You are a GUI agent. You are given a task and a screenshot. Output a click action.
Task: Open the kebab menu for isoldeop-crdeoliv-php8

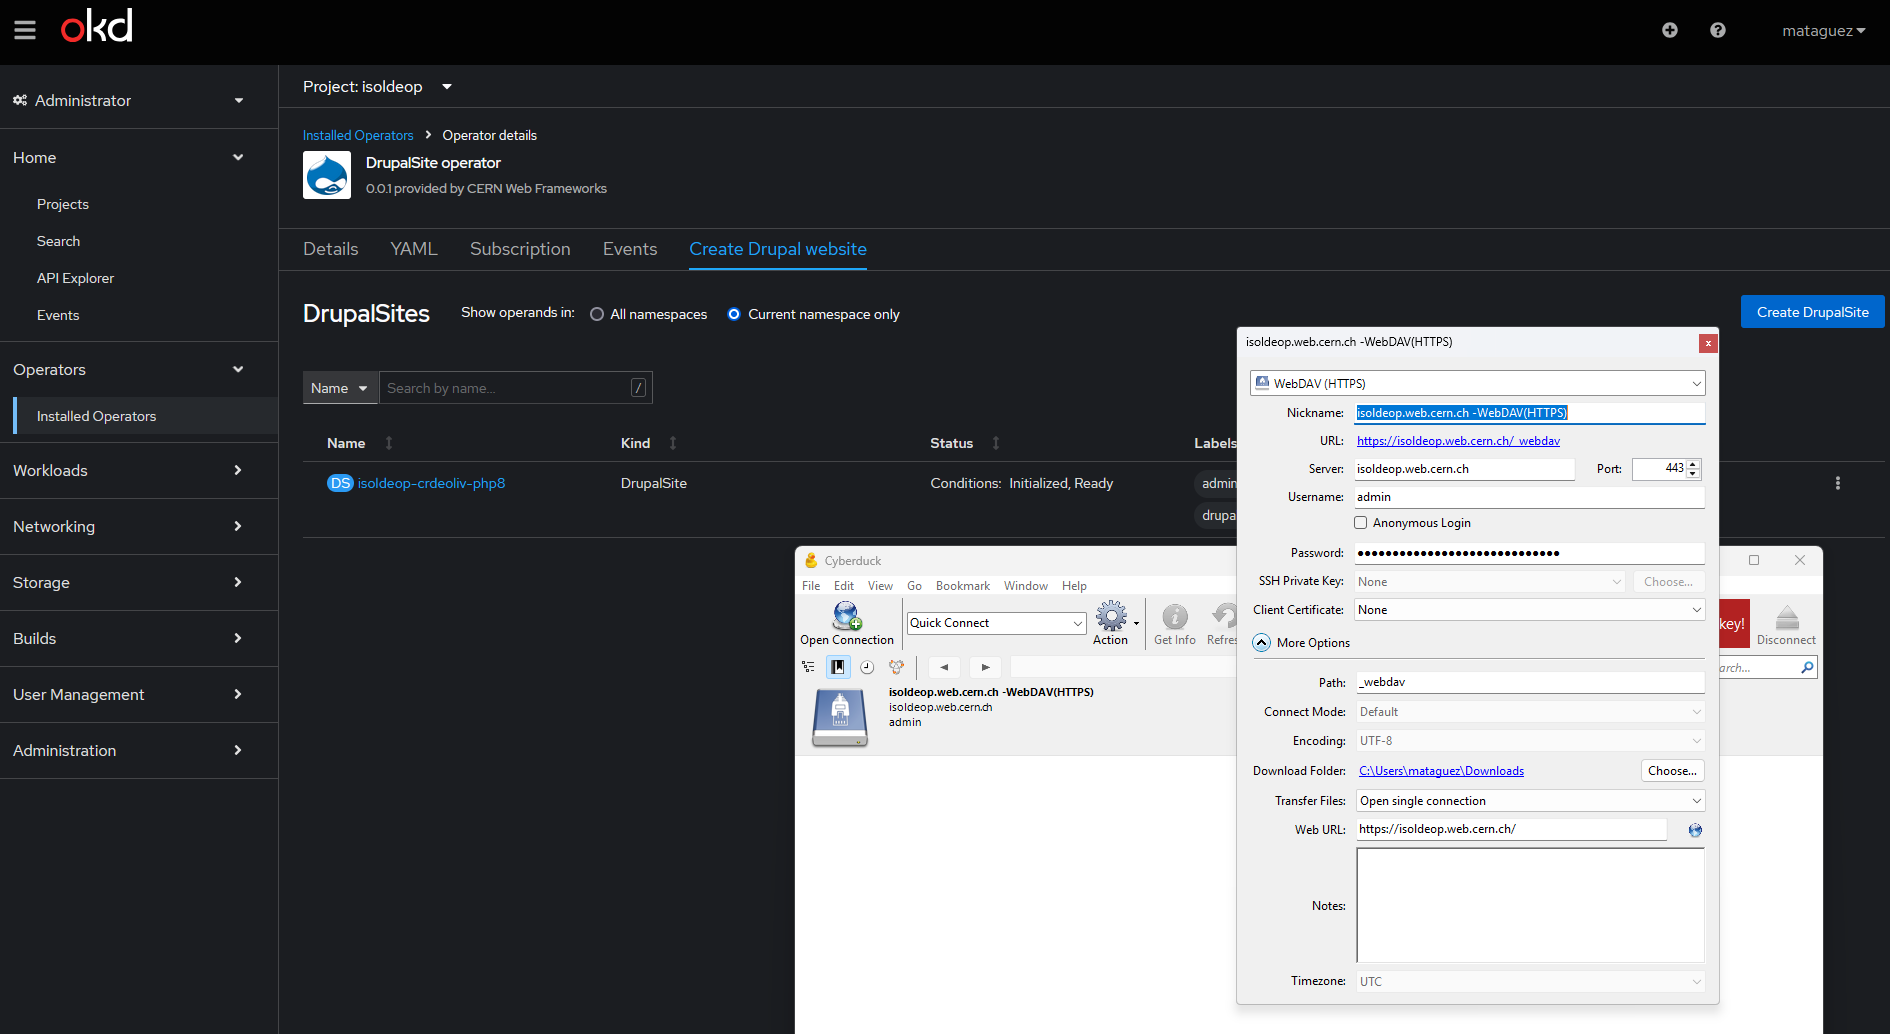(x=1837, y=483)
